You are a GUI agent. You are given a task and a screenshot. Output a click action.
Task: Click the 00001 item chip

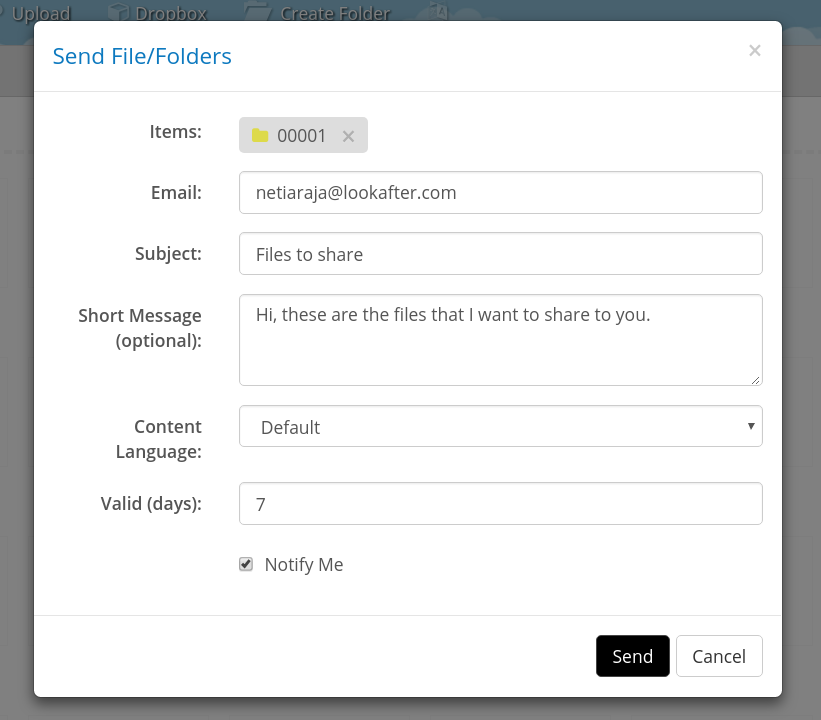coord(301,136)
